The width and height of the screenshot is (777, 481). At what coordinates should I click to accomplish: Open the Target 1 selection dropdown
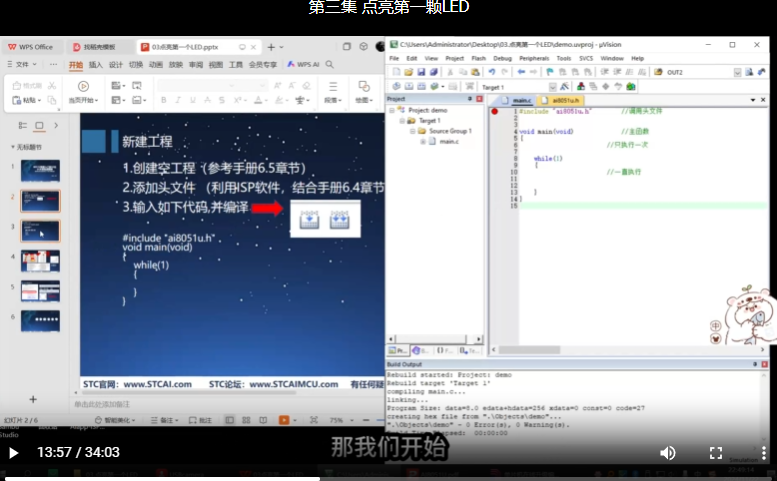tap(553, 87)
